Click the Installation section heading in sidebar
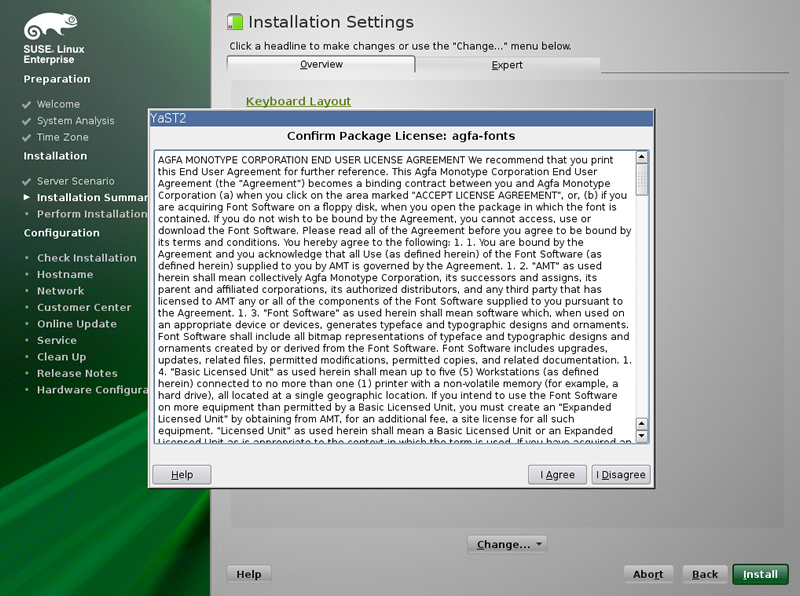The image size is (800, 596). (55, 156)
